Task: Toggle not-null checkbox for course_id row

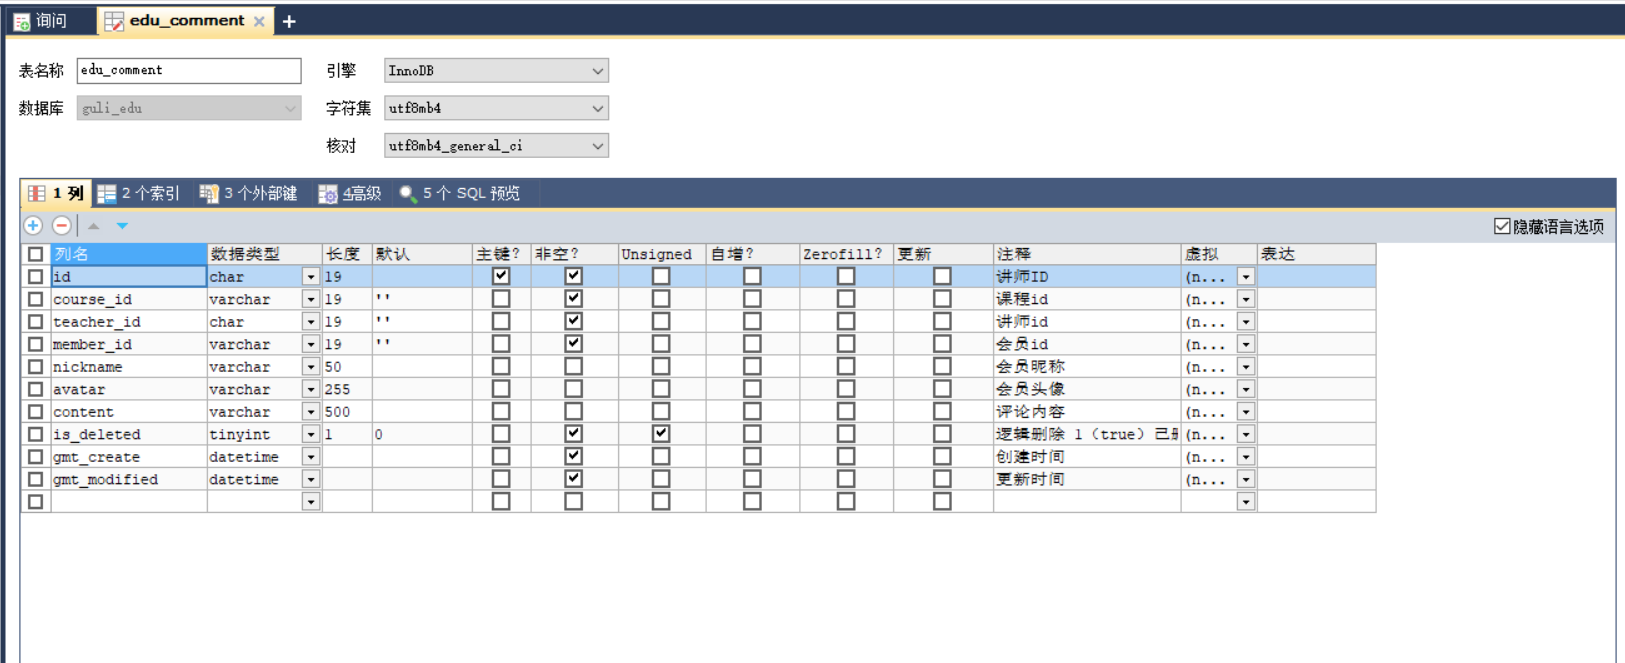Action: click(573, 299)
